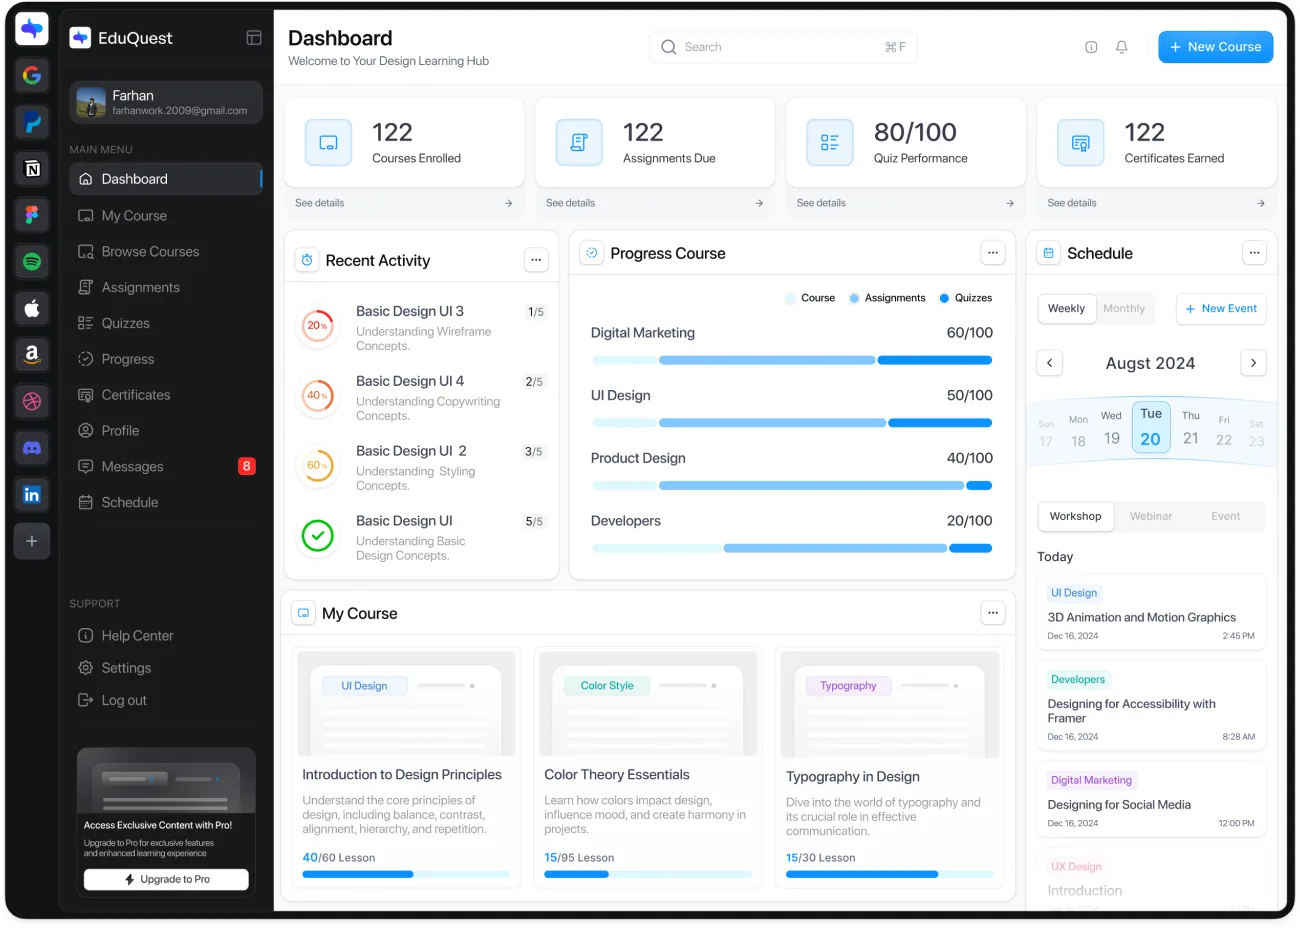Expand Certificates Earned See details arrow
Viewport: 1300px width, 928px height.
pos(1261,203)
